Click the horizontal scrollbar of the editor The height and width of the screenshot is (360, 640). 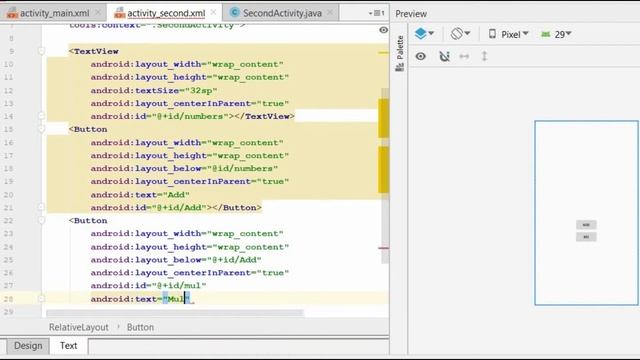pos(175,313)
